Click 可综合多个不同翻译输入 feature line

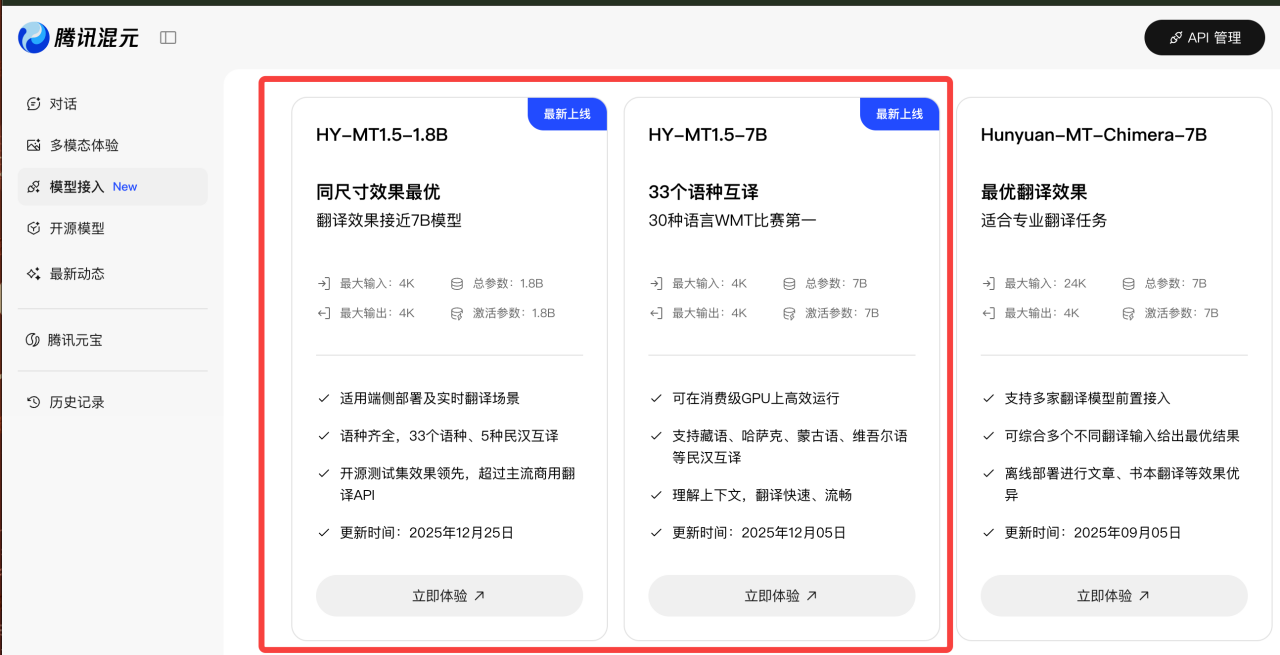pyautogui.click(x=1122, y=436)
